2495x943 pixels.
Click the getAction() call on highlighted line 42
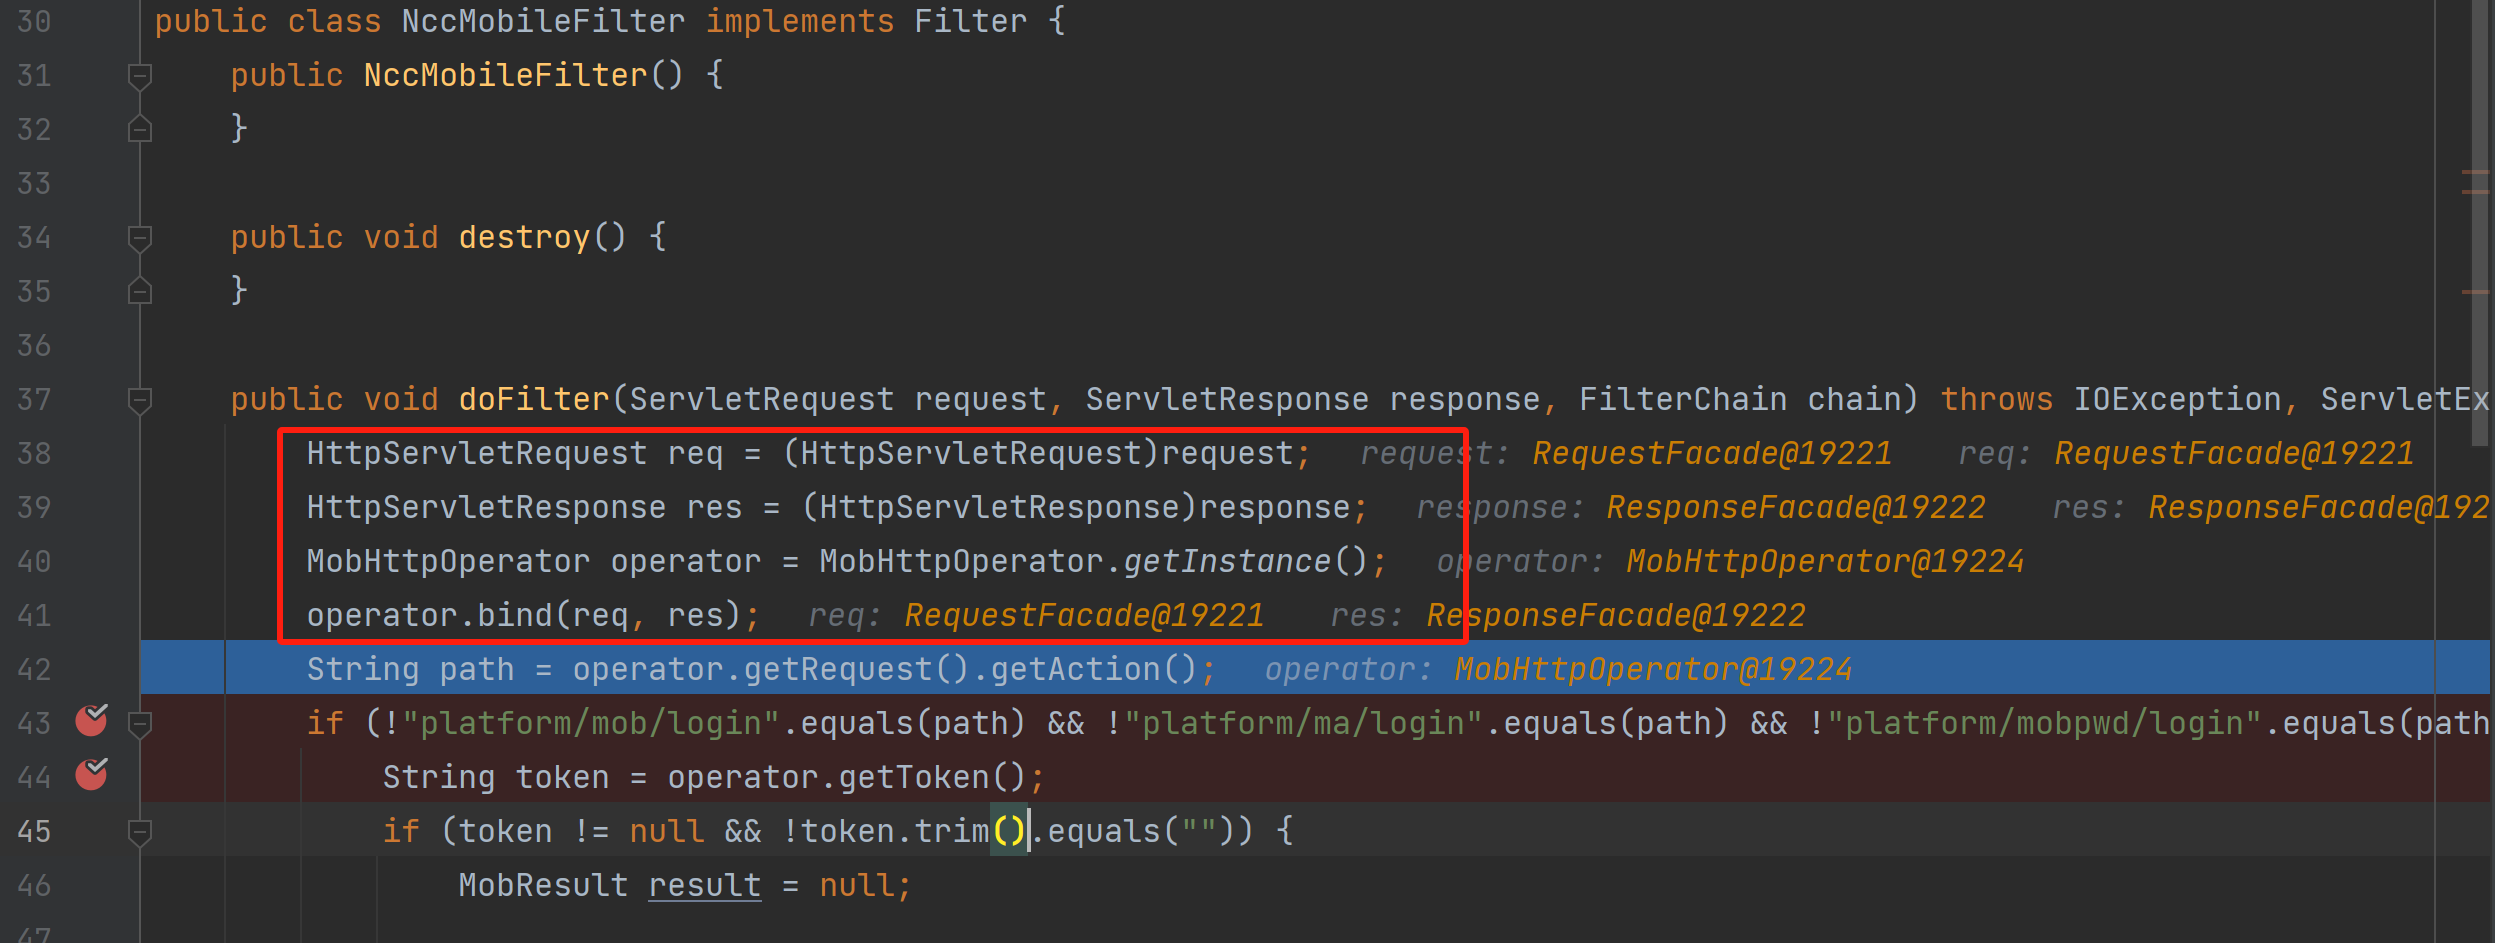click(1093, 669)
